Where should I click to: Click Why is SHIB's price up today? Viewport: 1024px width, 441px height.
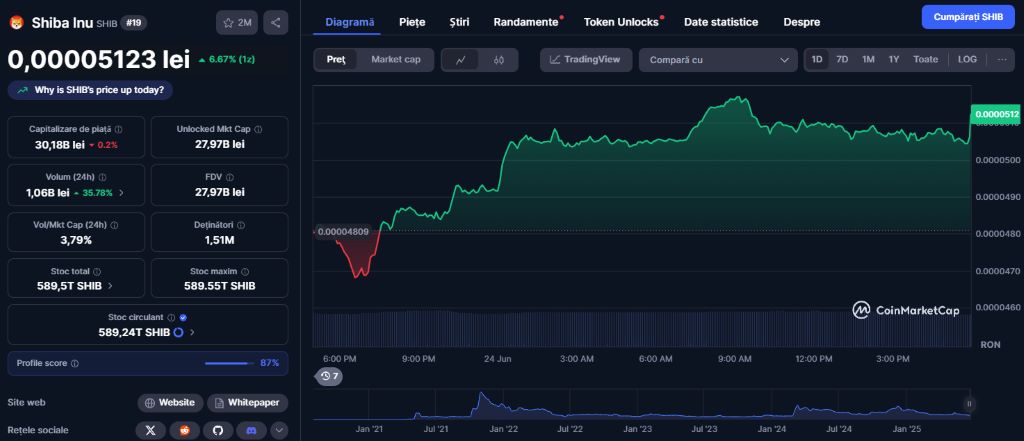[90, 90]
